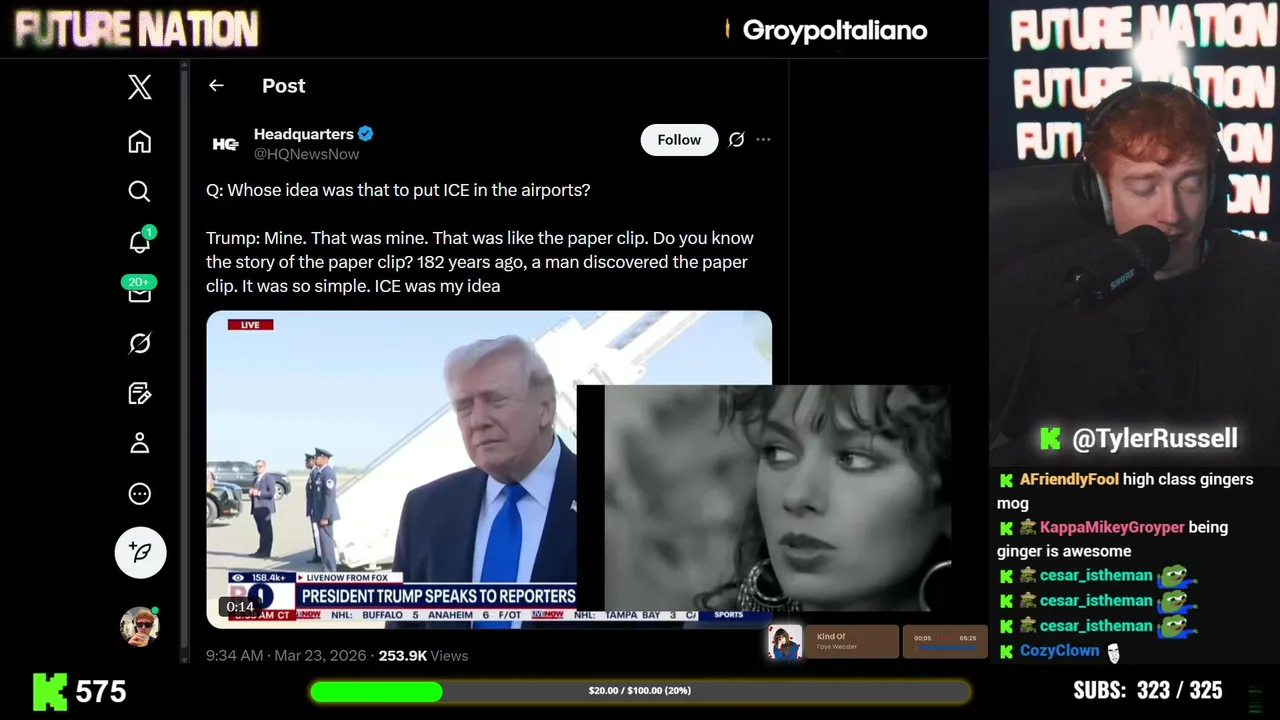Follow the Headquarters account
The height and width of the screenshot is (720, 1280).
pyautogui.click(x=679, y=140)
